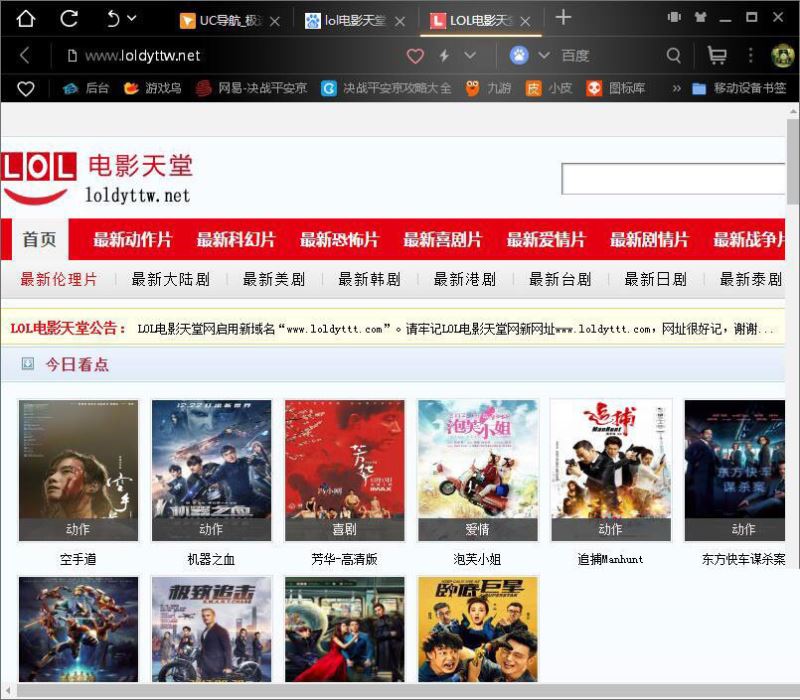Open the 最新大陆剧 link
The width and height of the screenshot is (800, 700).
coord(170,279)
